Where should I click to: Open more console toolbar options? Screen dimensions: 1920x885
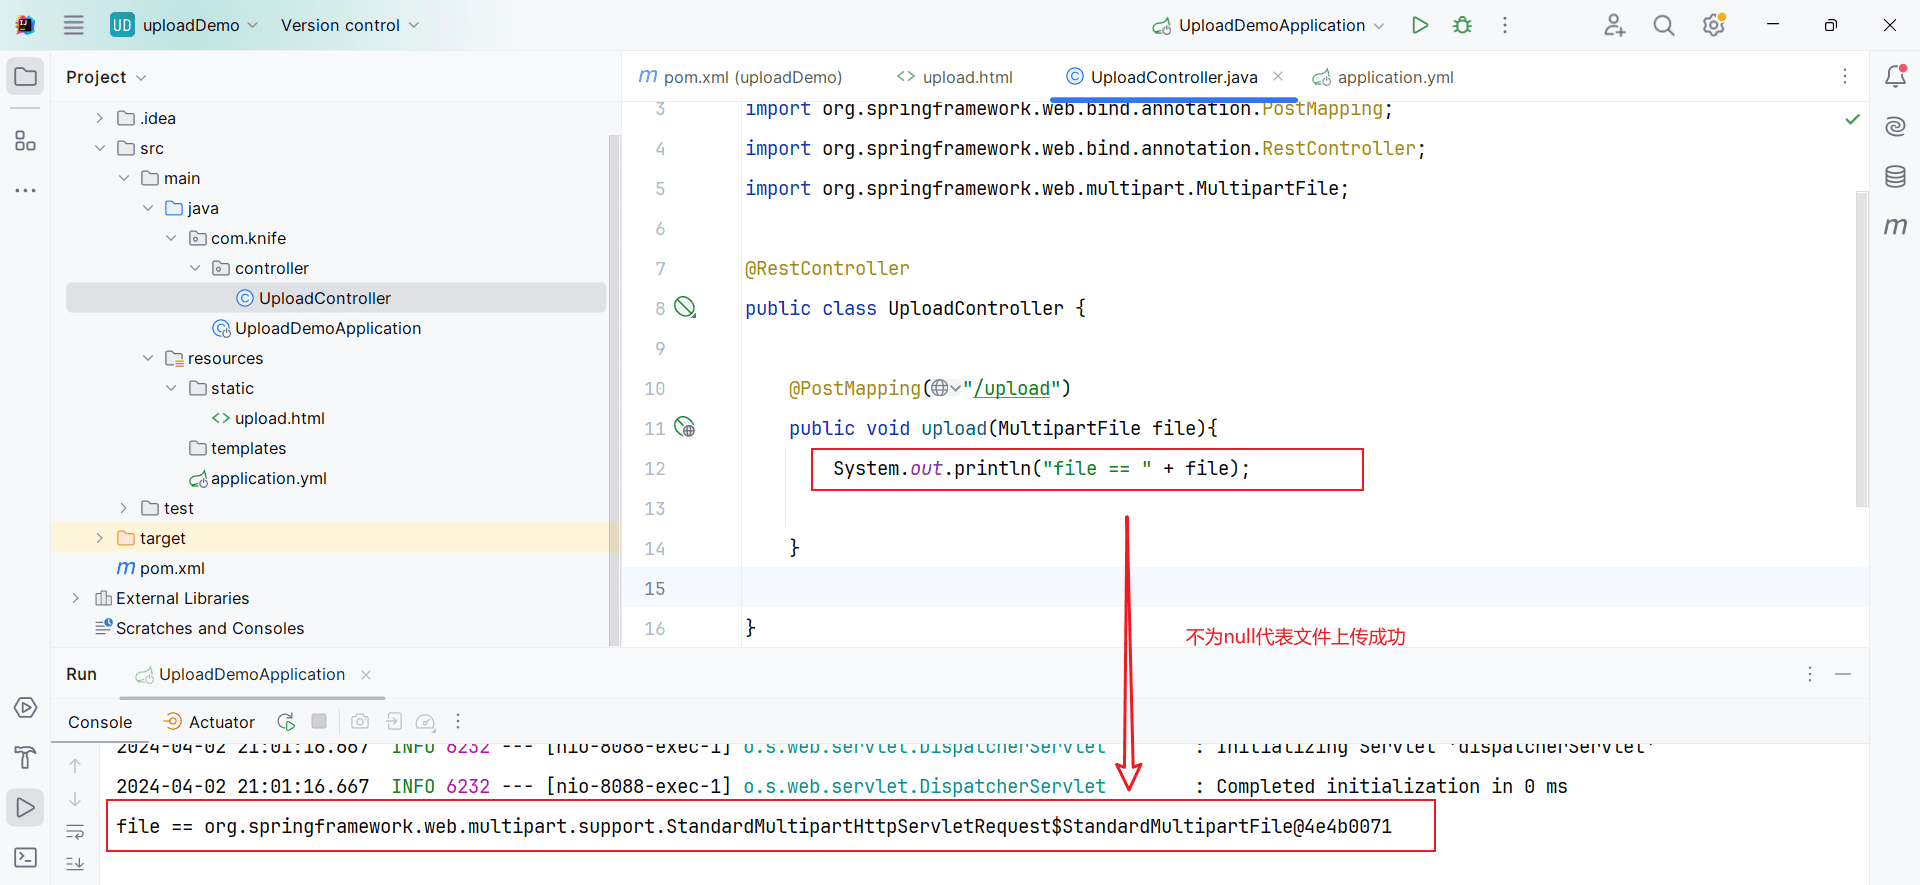click(458, 721)
